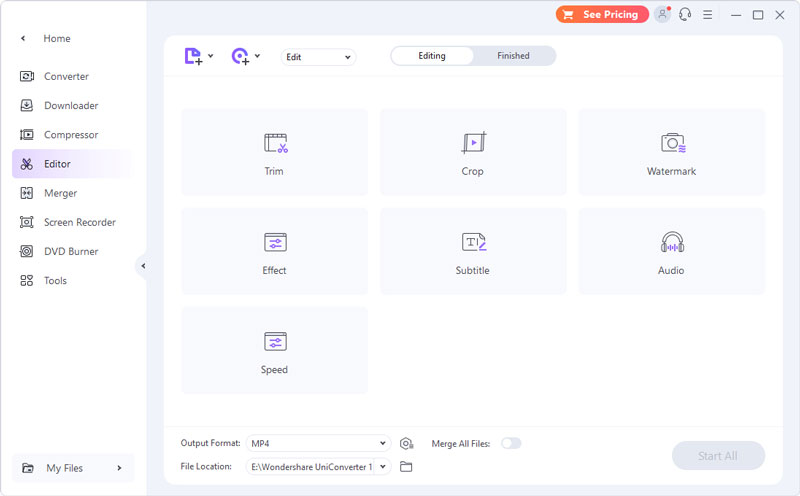Click the customer support headset icon
Image resolution: width=800 pixels, height=496 pixels.
pos(685,15)
